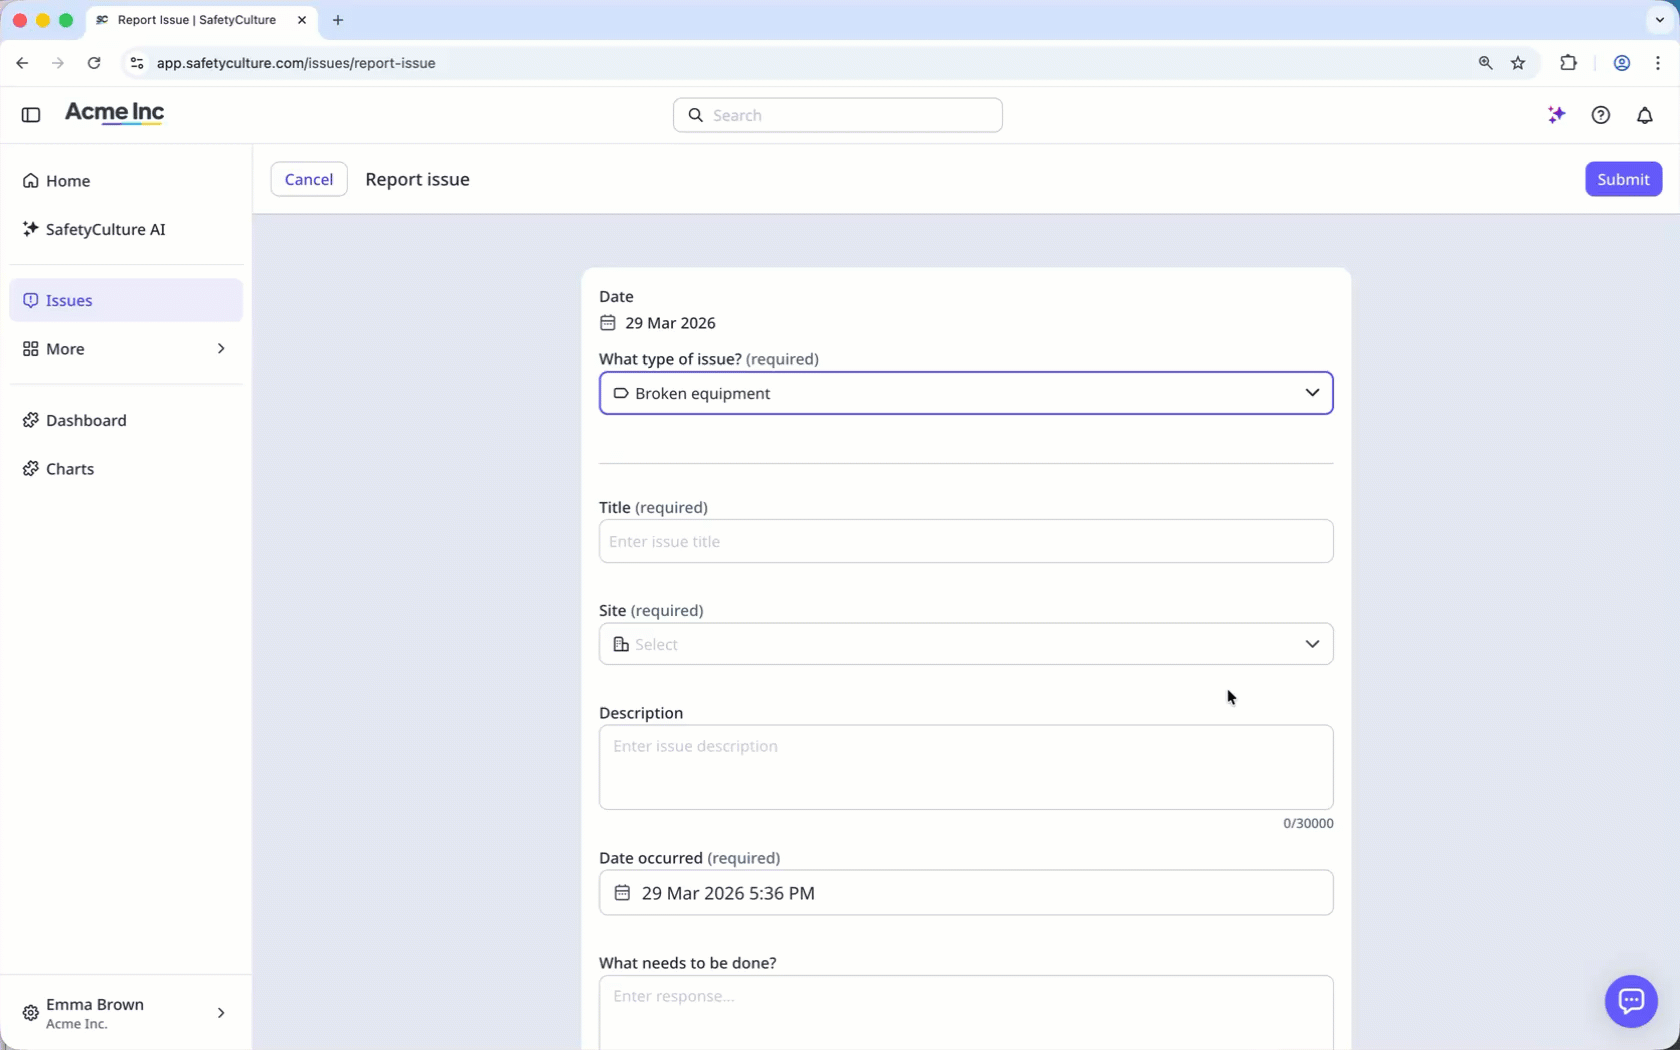Viewport: 1680px width, 1050px height.
Task: Open Charts in the sidebar
Action: point(126,469)
